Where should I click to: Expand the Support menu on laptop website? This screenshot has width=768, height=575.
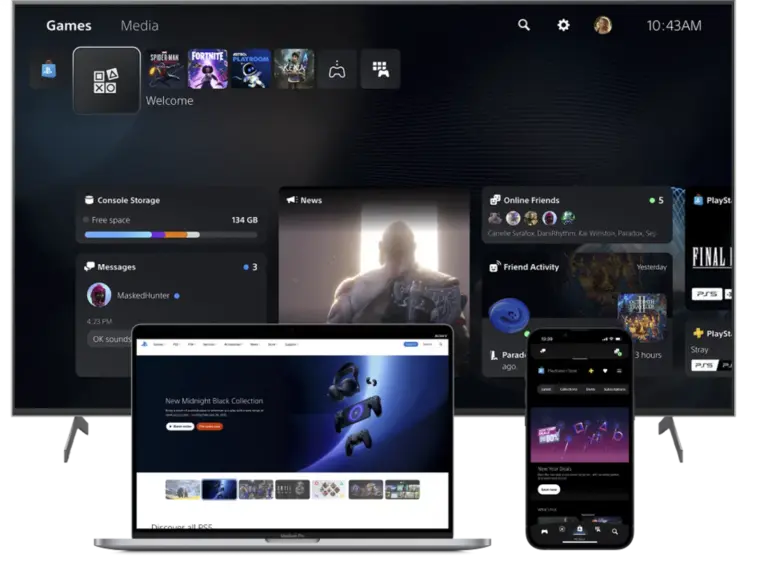pos(291,344)
